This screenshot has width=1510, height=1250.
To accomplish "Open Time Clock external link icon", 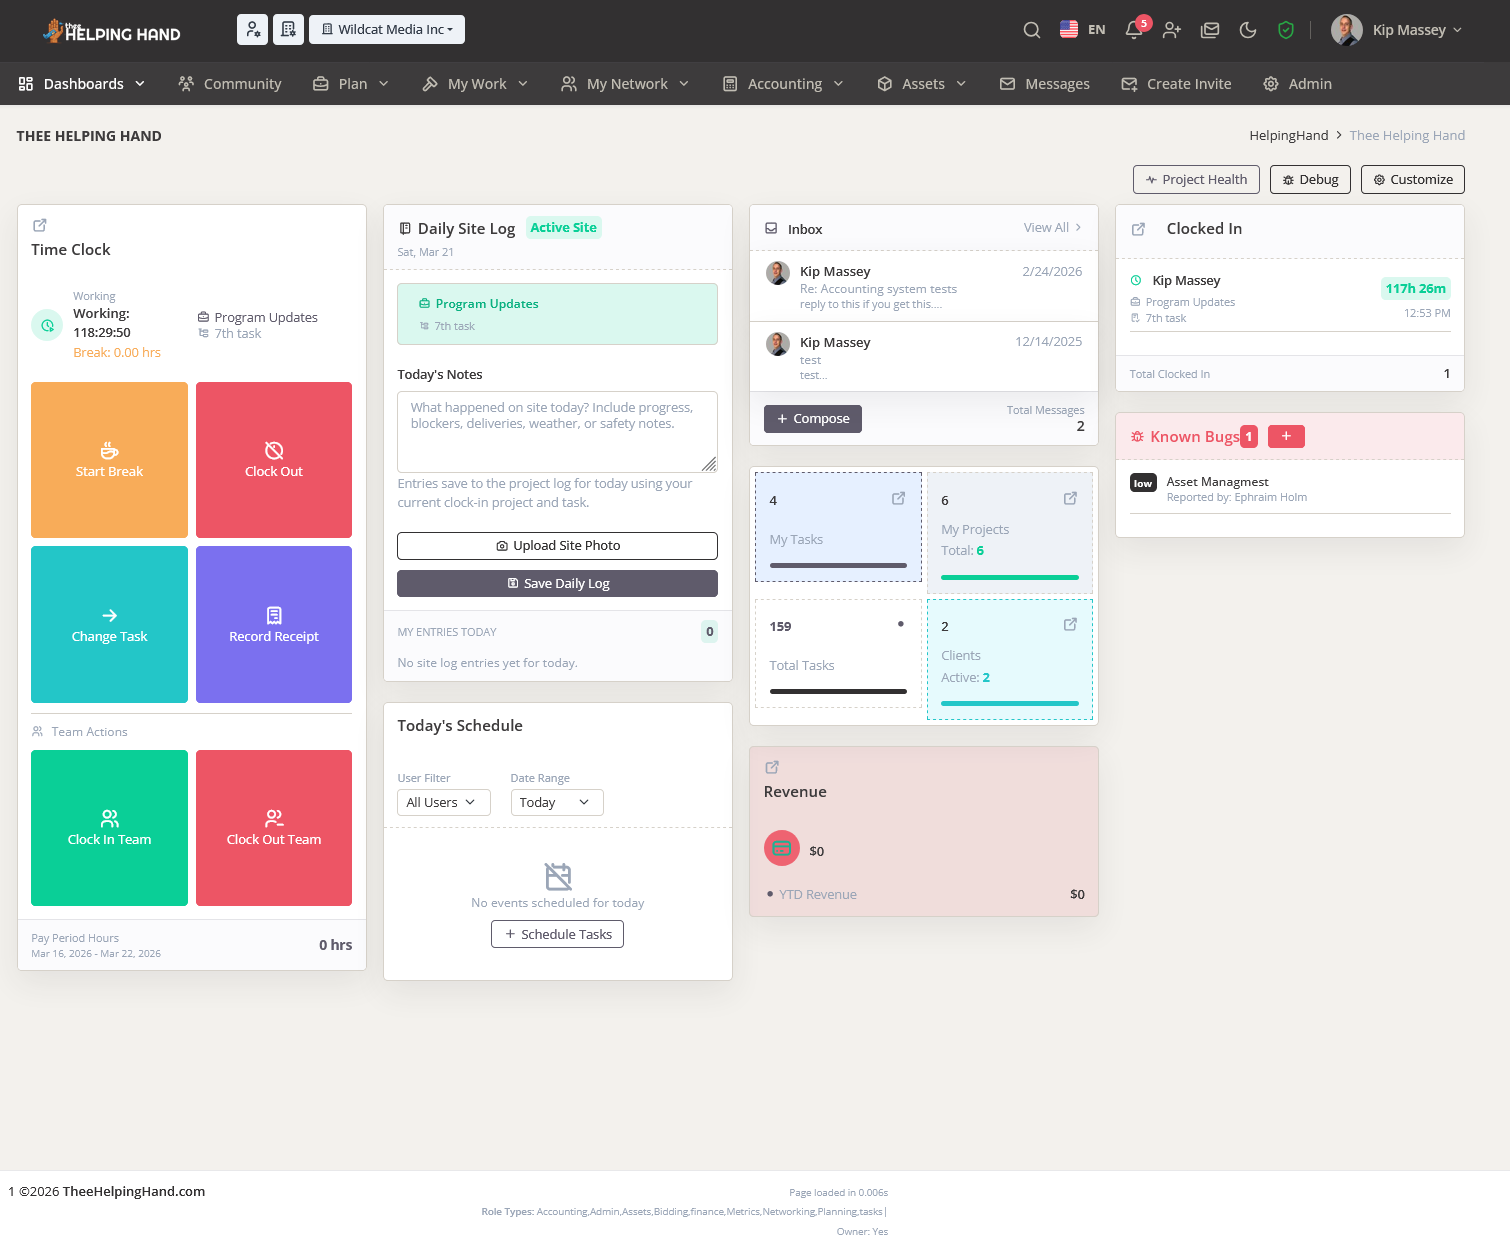I will [x=40, y=225].
